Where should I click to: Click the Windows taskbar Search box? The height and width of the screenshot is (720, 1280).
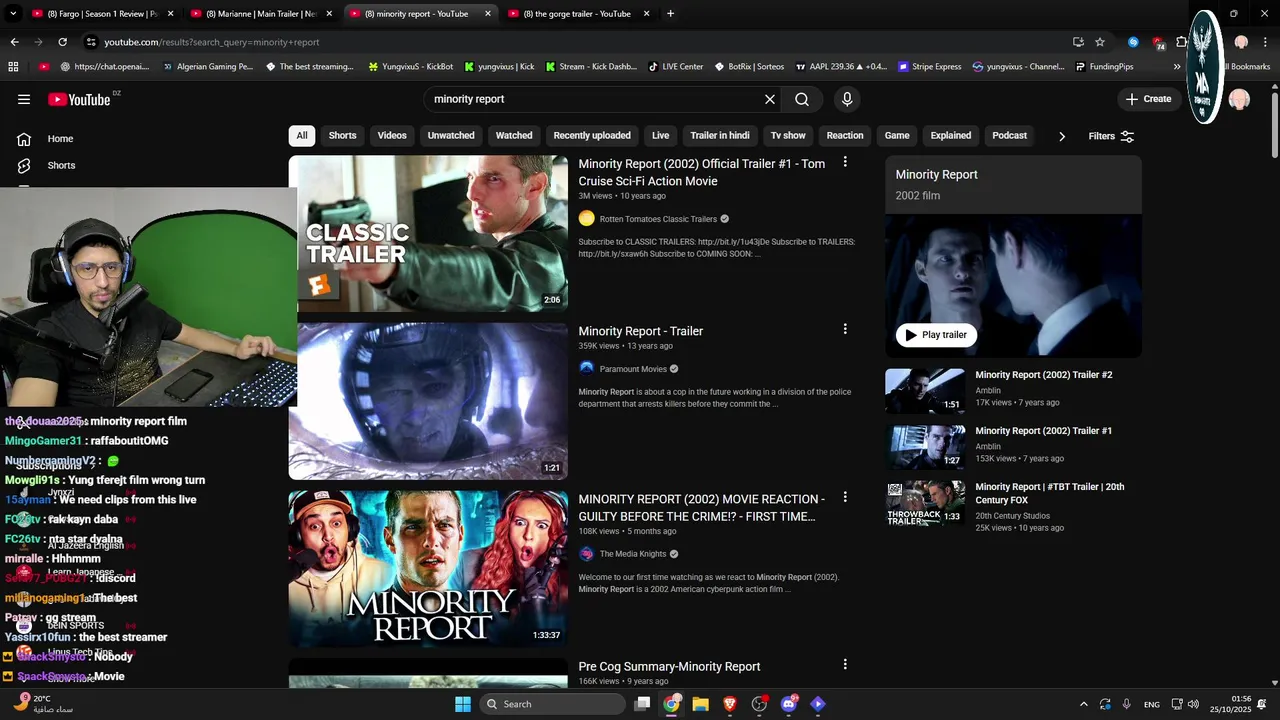tap(551, 704)
